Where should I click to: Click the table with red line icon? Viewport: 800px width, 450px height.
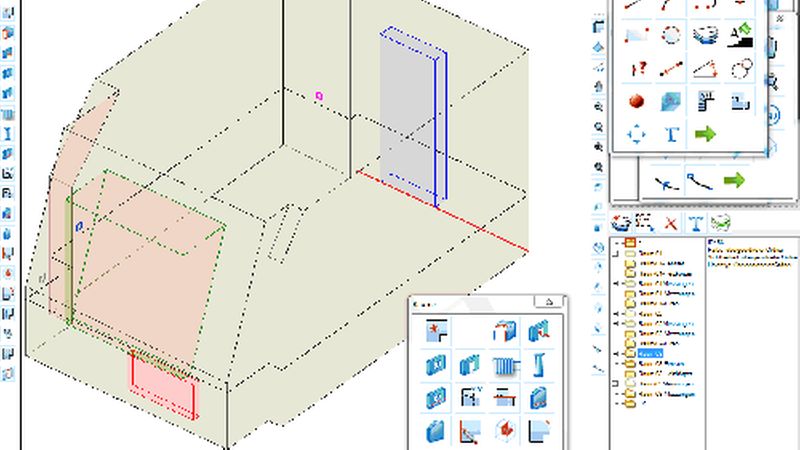pos(505,397)
